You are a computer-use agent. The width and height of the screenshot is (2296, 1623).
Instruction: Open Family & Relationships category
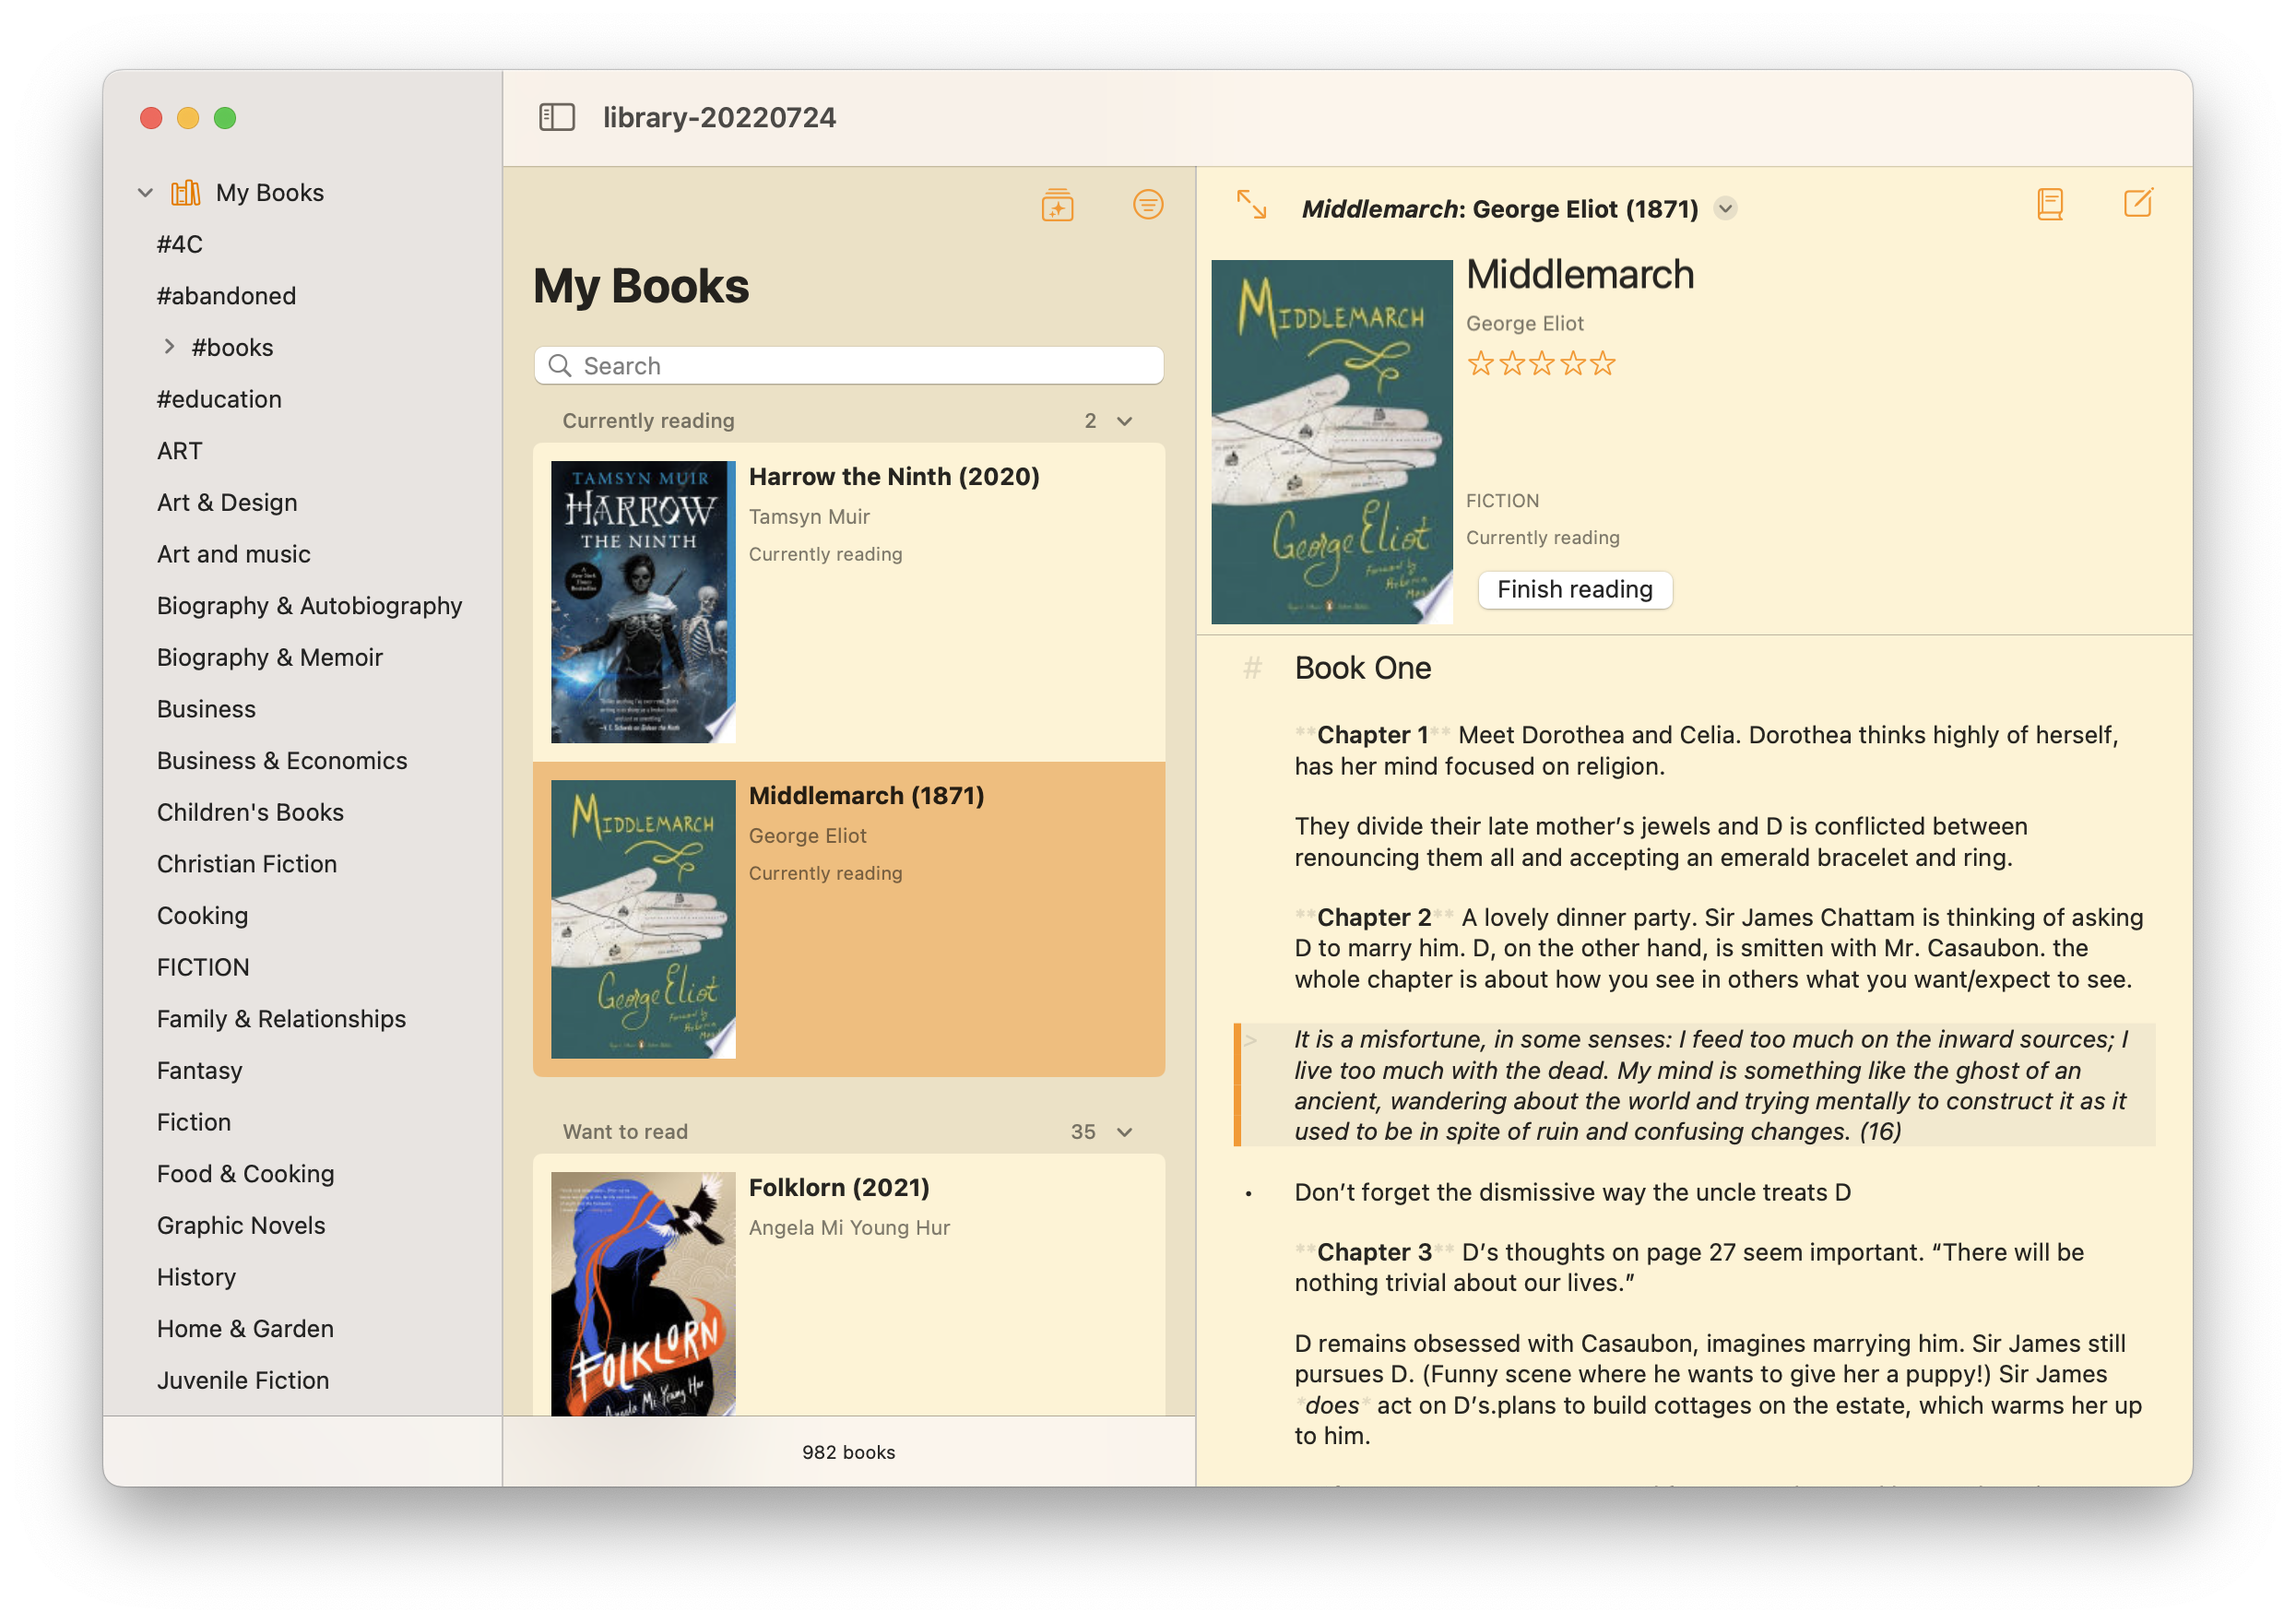pos(281,1018)
